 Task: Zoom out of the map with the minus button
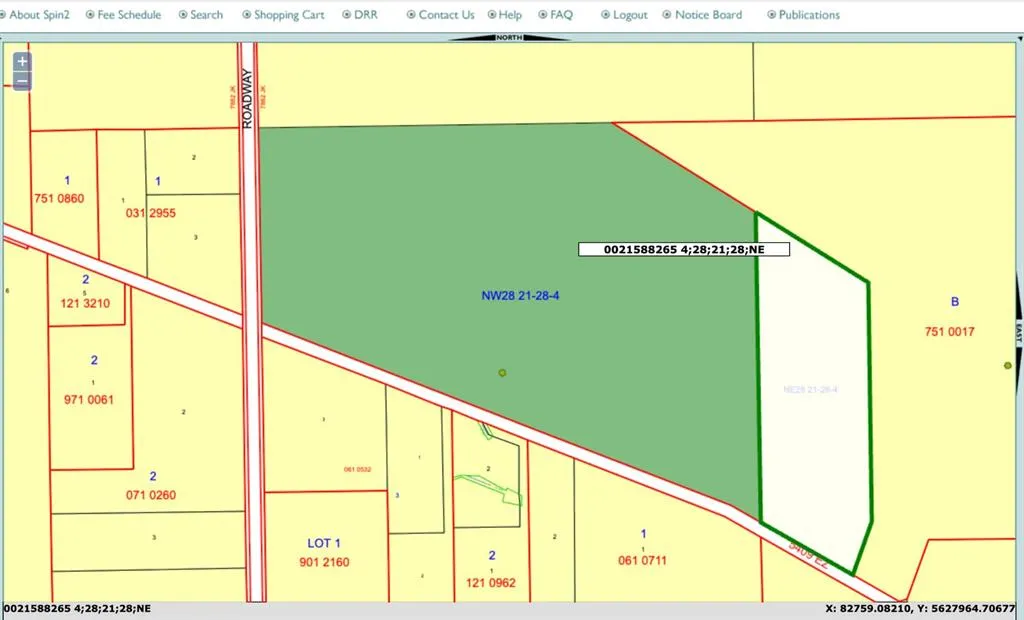pyautogui.click(x=22, y=82)
